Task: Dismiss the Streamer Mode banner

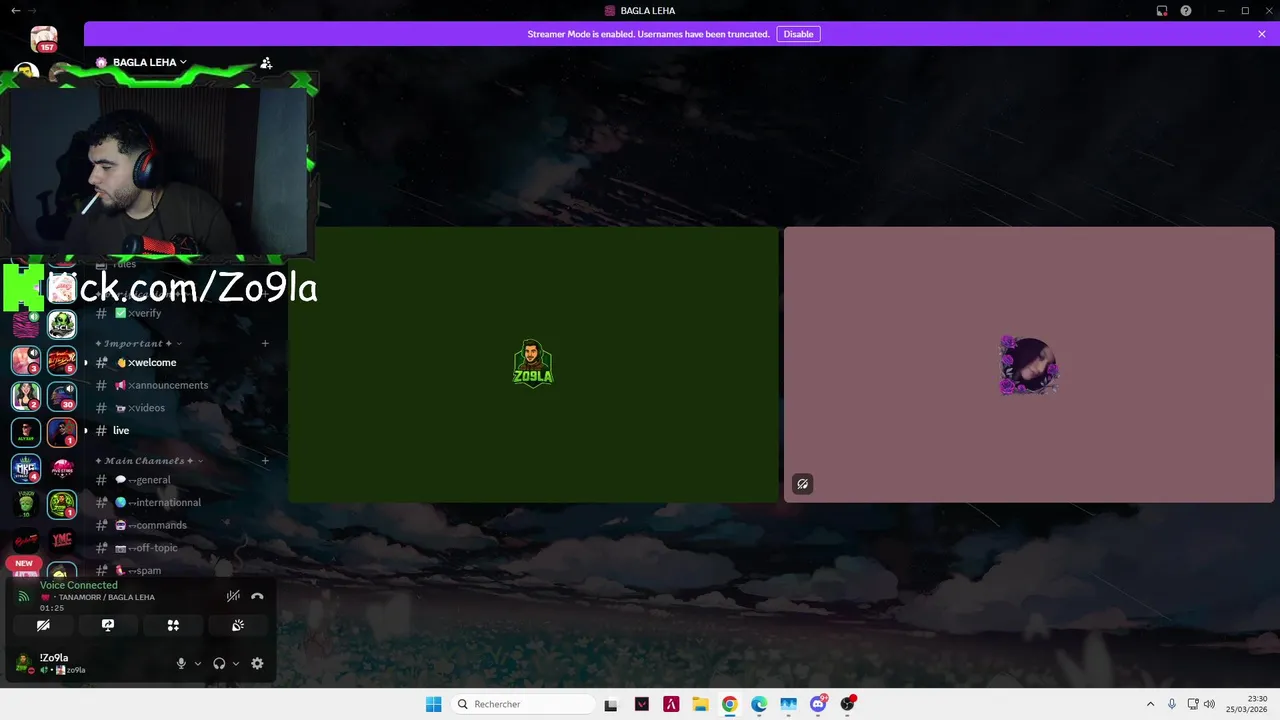Action: 1262,34
